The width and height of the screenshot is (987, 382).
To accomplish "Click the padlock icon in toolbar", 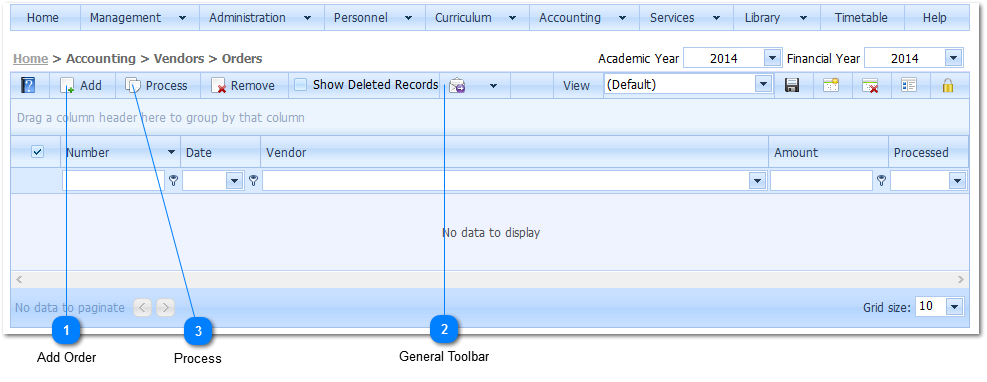I will pyautogui.click(x=947, y=86).
